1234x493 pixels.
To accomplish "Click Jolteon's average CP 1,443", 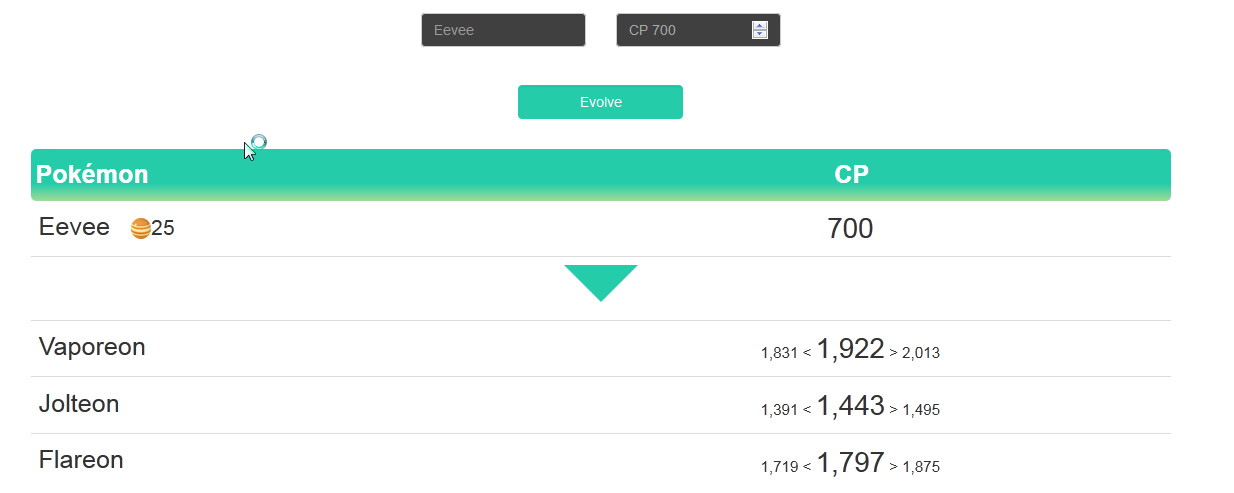I will 850,406.
